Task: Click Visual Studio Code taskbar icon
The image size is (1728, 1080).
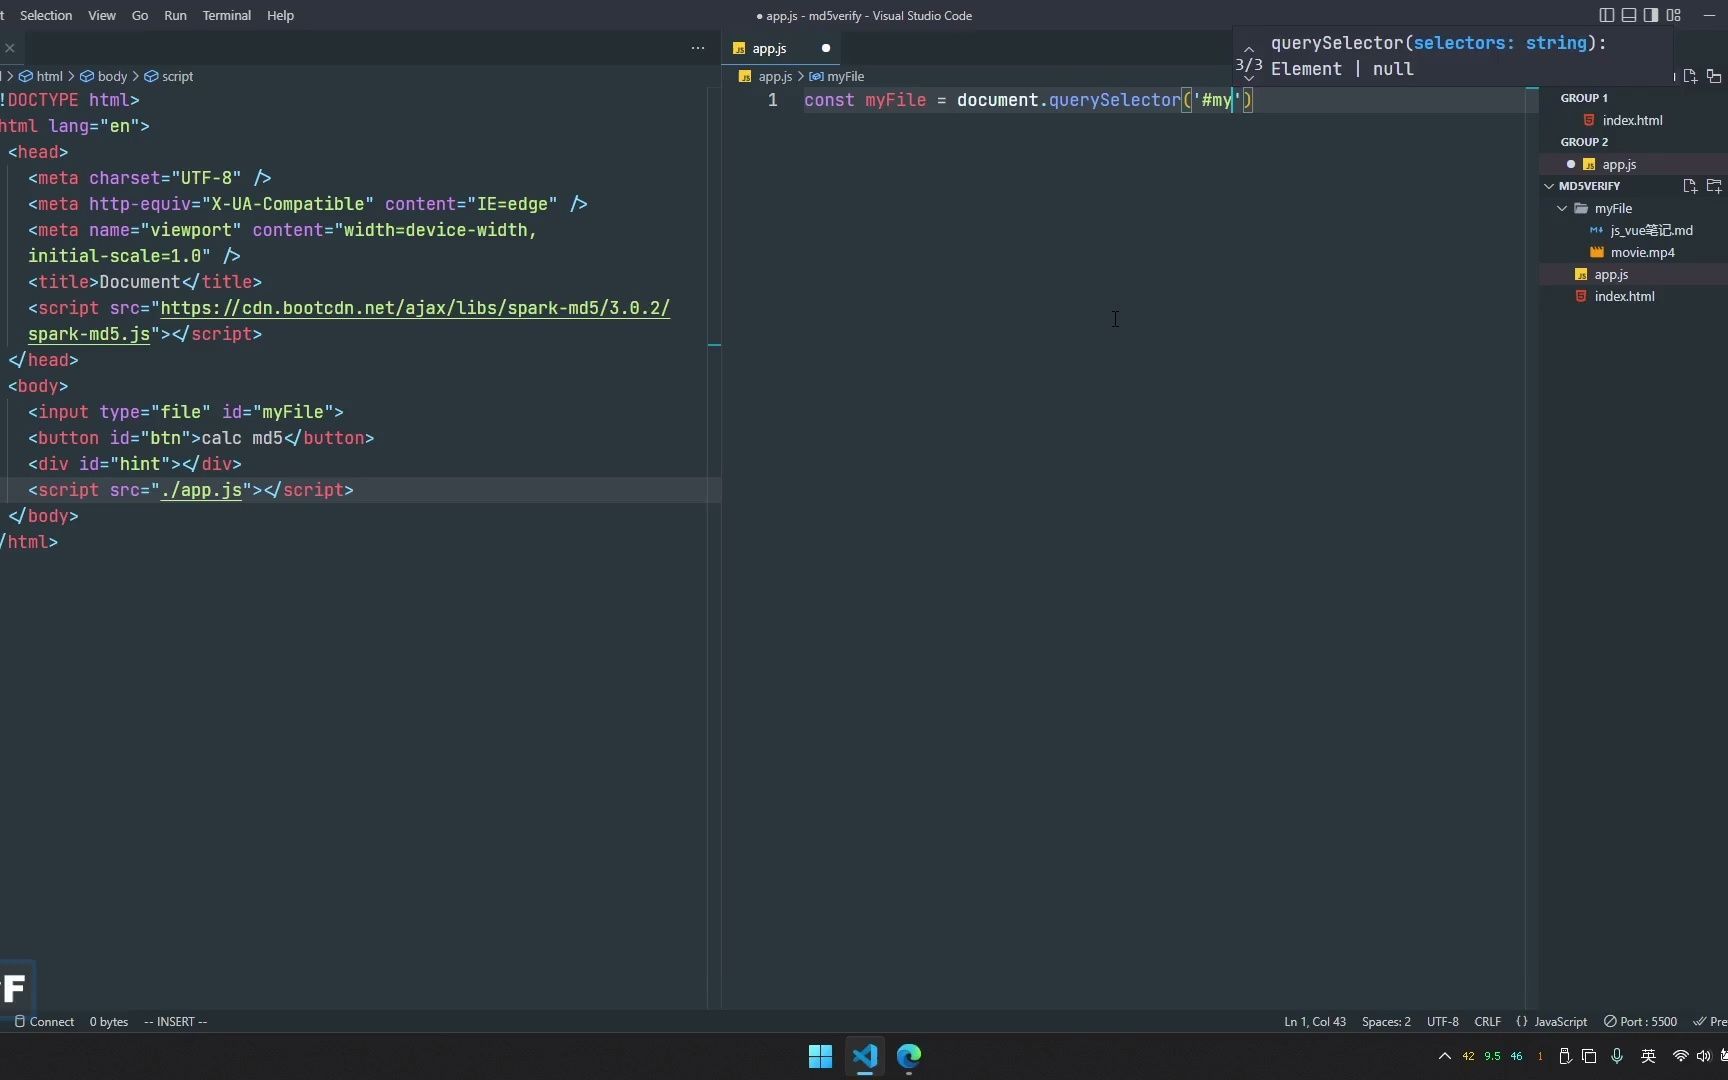Action: point(865,1056)
